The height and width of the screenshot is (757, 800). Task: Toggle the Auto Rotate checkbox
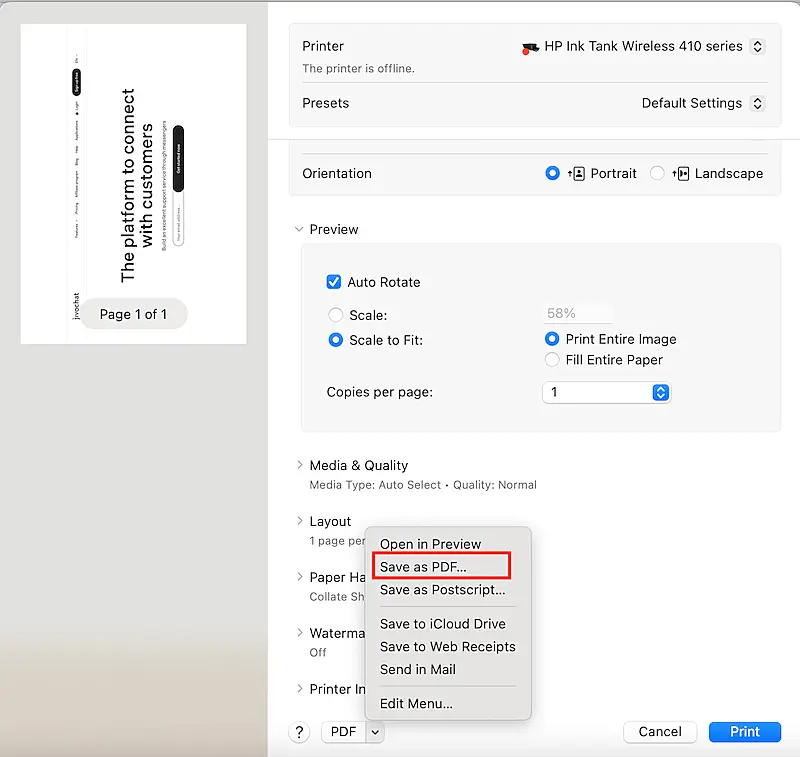point(334,282)
